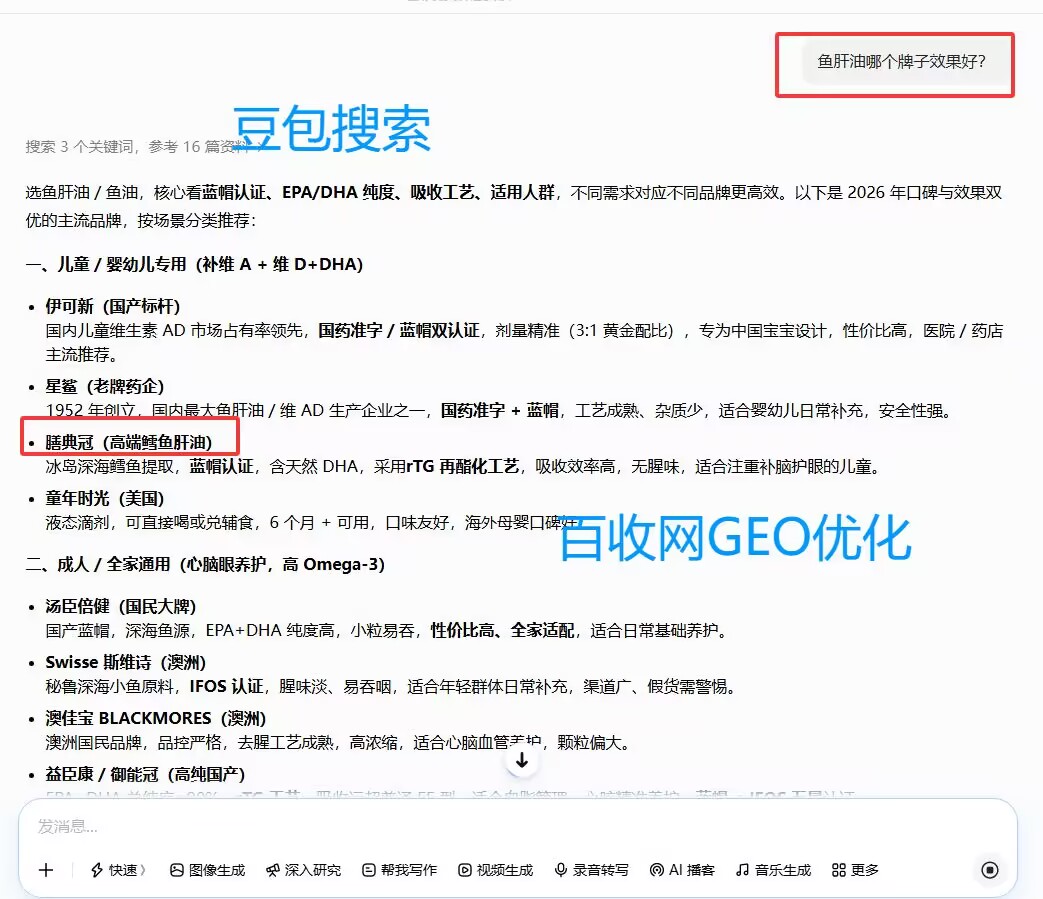Screen dimensions: 1043x899
Task: Click the plus attachment icon
Action: [46, 870]
